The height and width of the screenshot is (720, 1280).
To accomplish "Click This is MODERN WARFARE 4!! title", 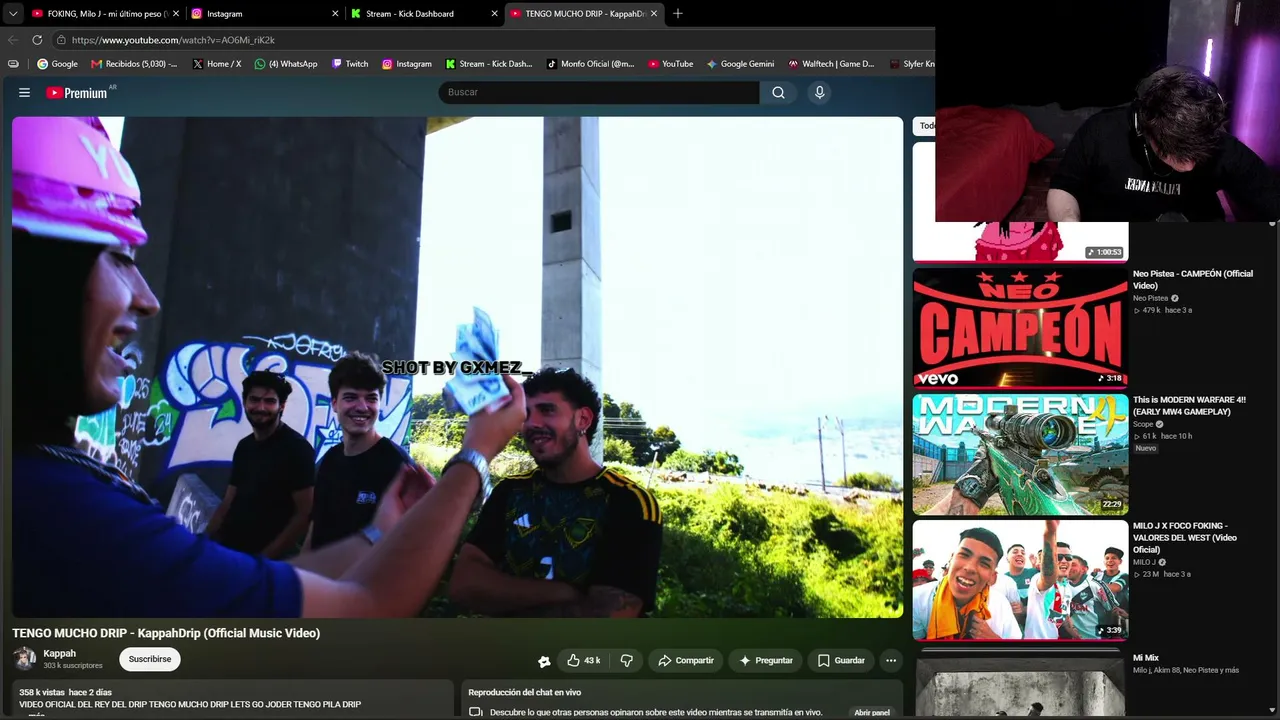I will point(1189,406).
